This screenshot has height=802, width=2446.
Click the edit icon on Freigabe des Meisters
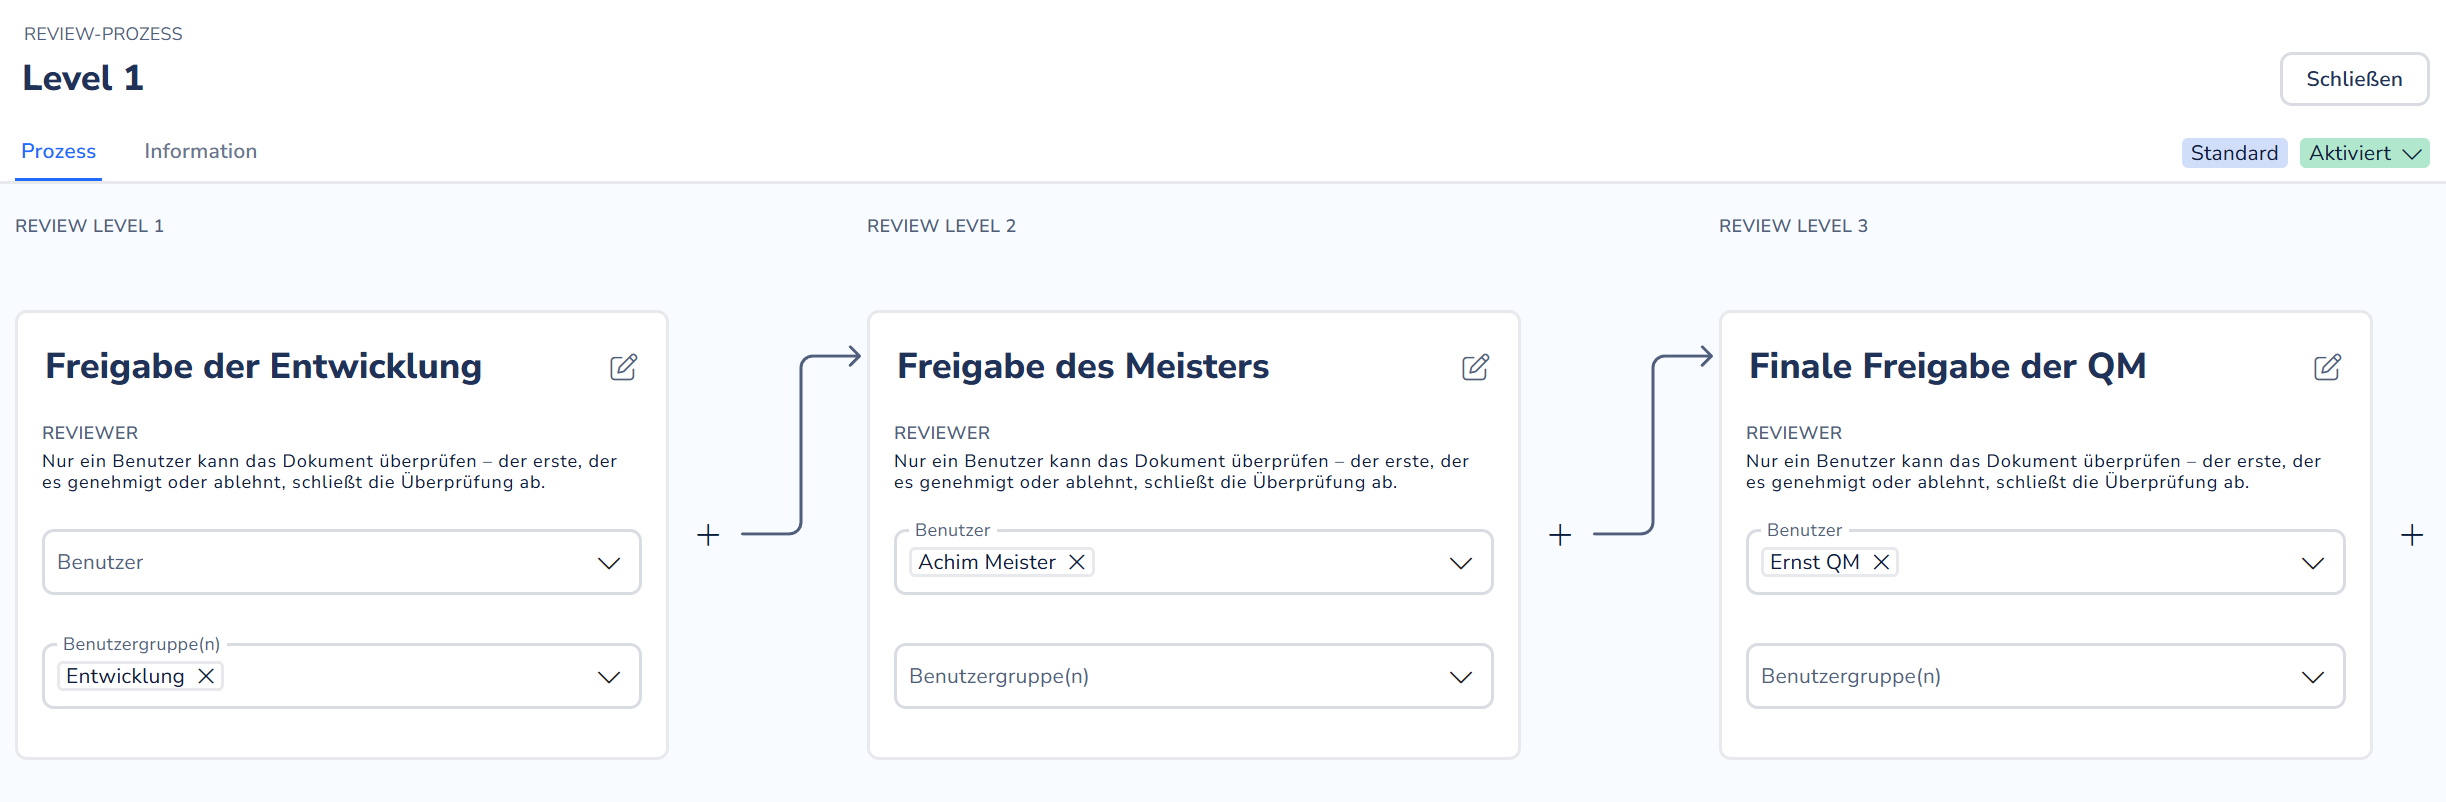click(1476, 368)
